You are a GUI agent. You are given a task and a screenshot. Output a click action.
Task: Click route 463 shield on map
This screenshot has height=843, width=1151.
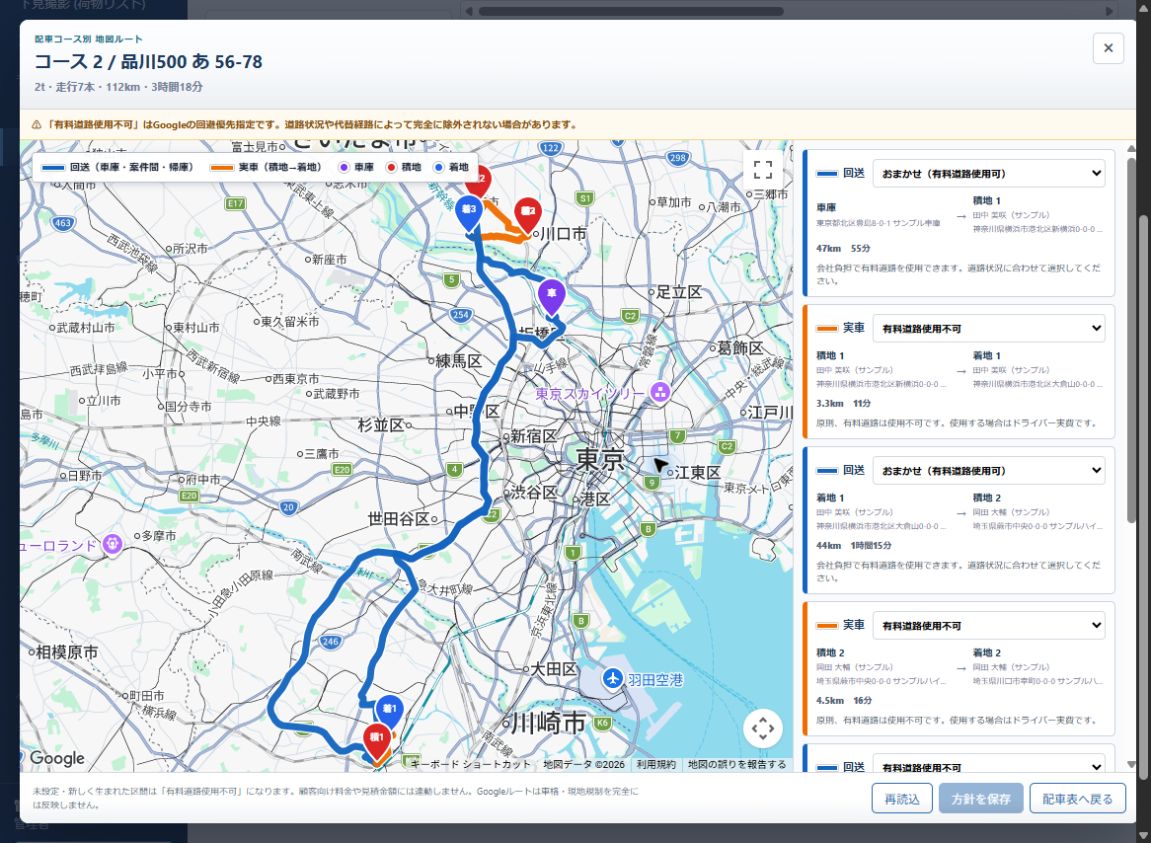point(63,222)
